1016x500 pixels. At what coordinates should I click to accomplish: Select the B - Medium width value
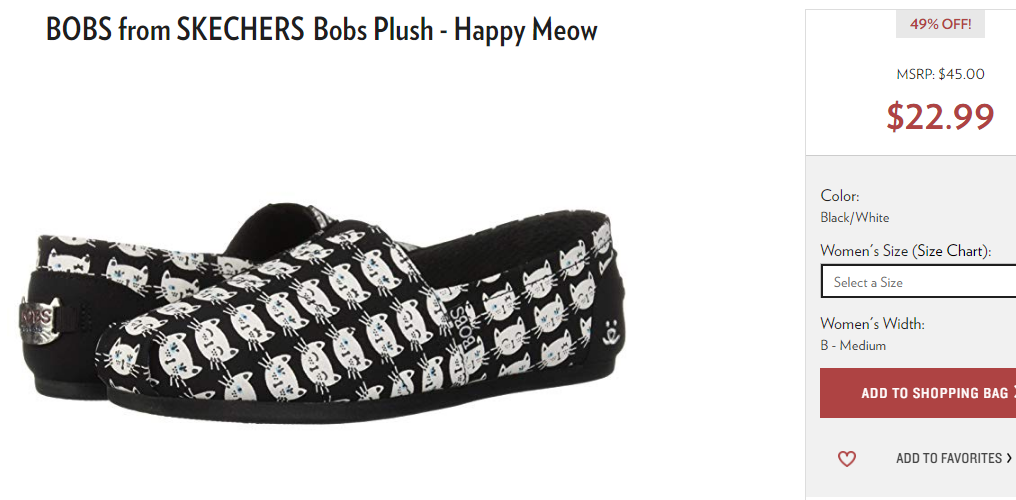point(853,345)
